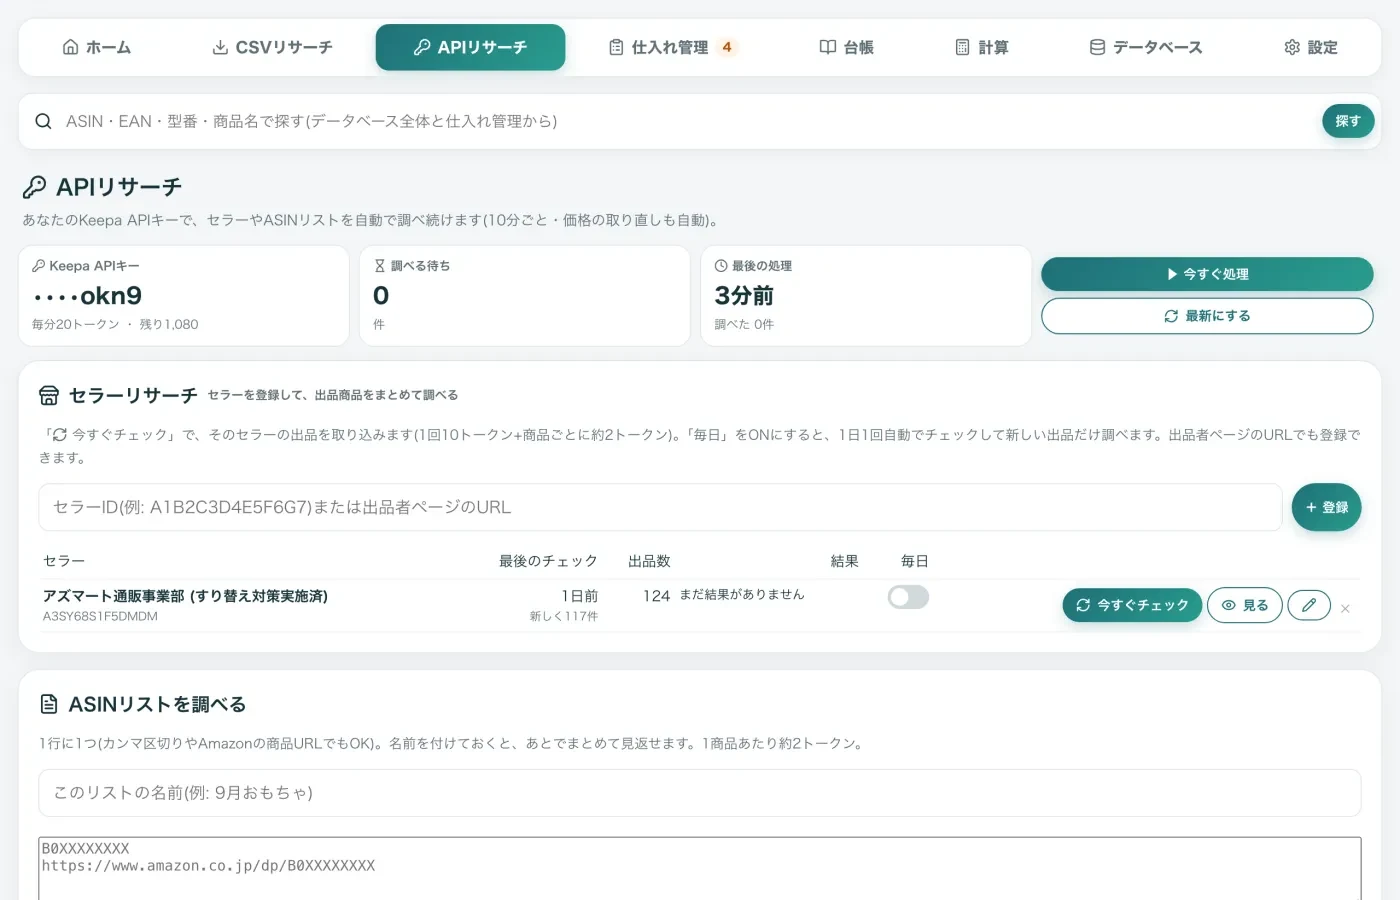The width and height of the screenshot is (1400, 900).
Task: Click the まだ結果がありません text
Action: (742, 594)
